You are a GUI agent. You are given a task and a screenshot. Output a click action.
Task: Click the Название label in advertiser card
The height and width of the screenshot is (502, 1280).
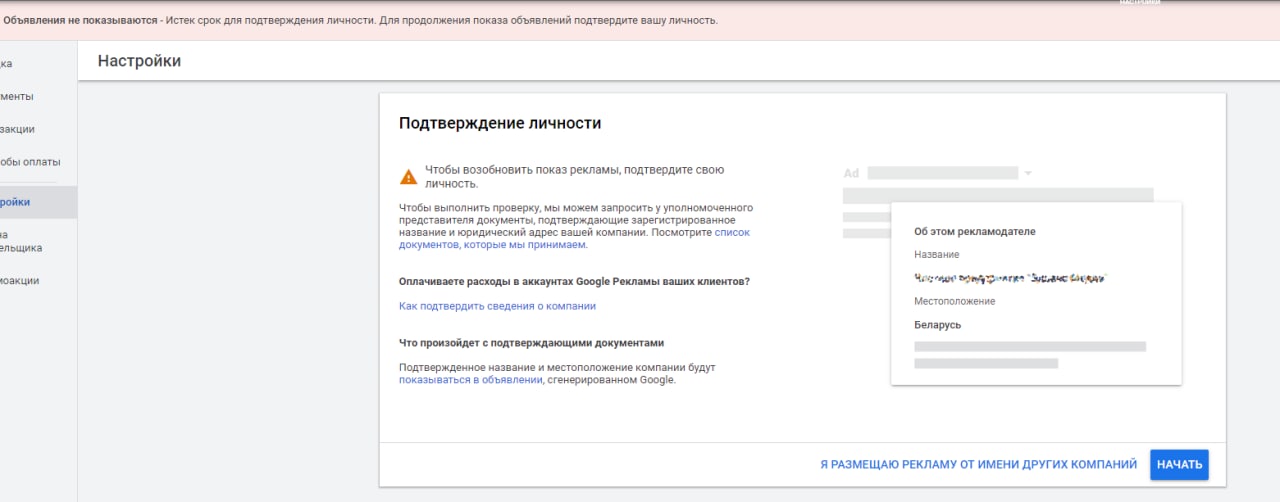click(936, 255)
